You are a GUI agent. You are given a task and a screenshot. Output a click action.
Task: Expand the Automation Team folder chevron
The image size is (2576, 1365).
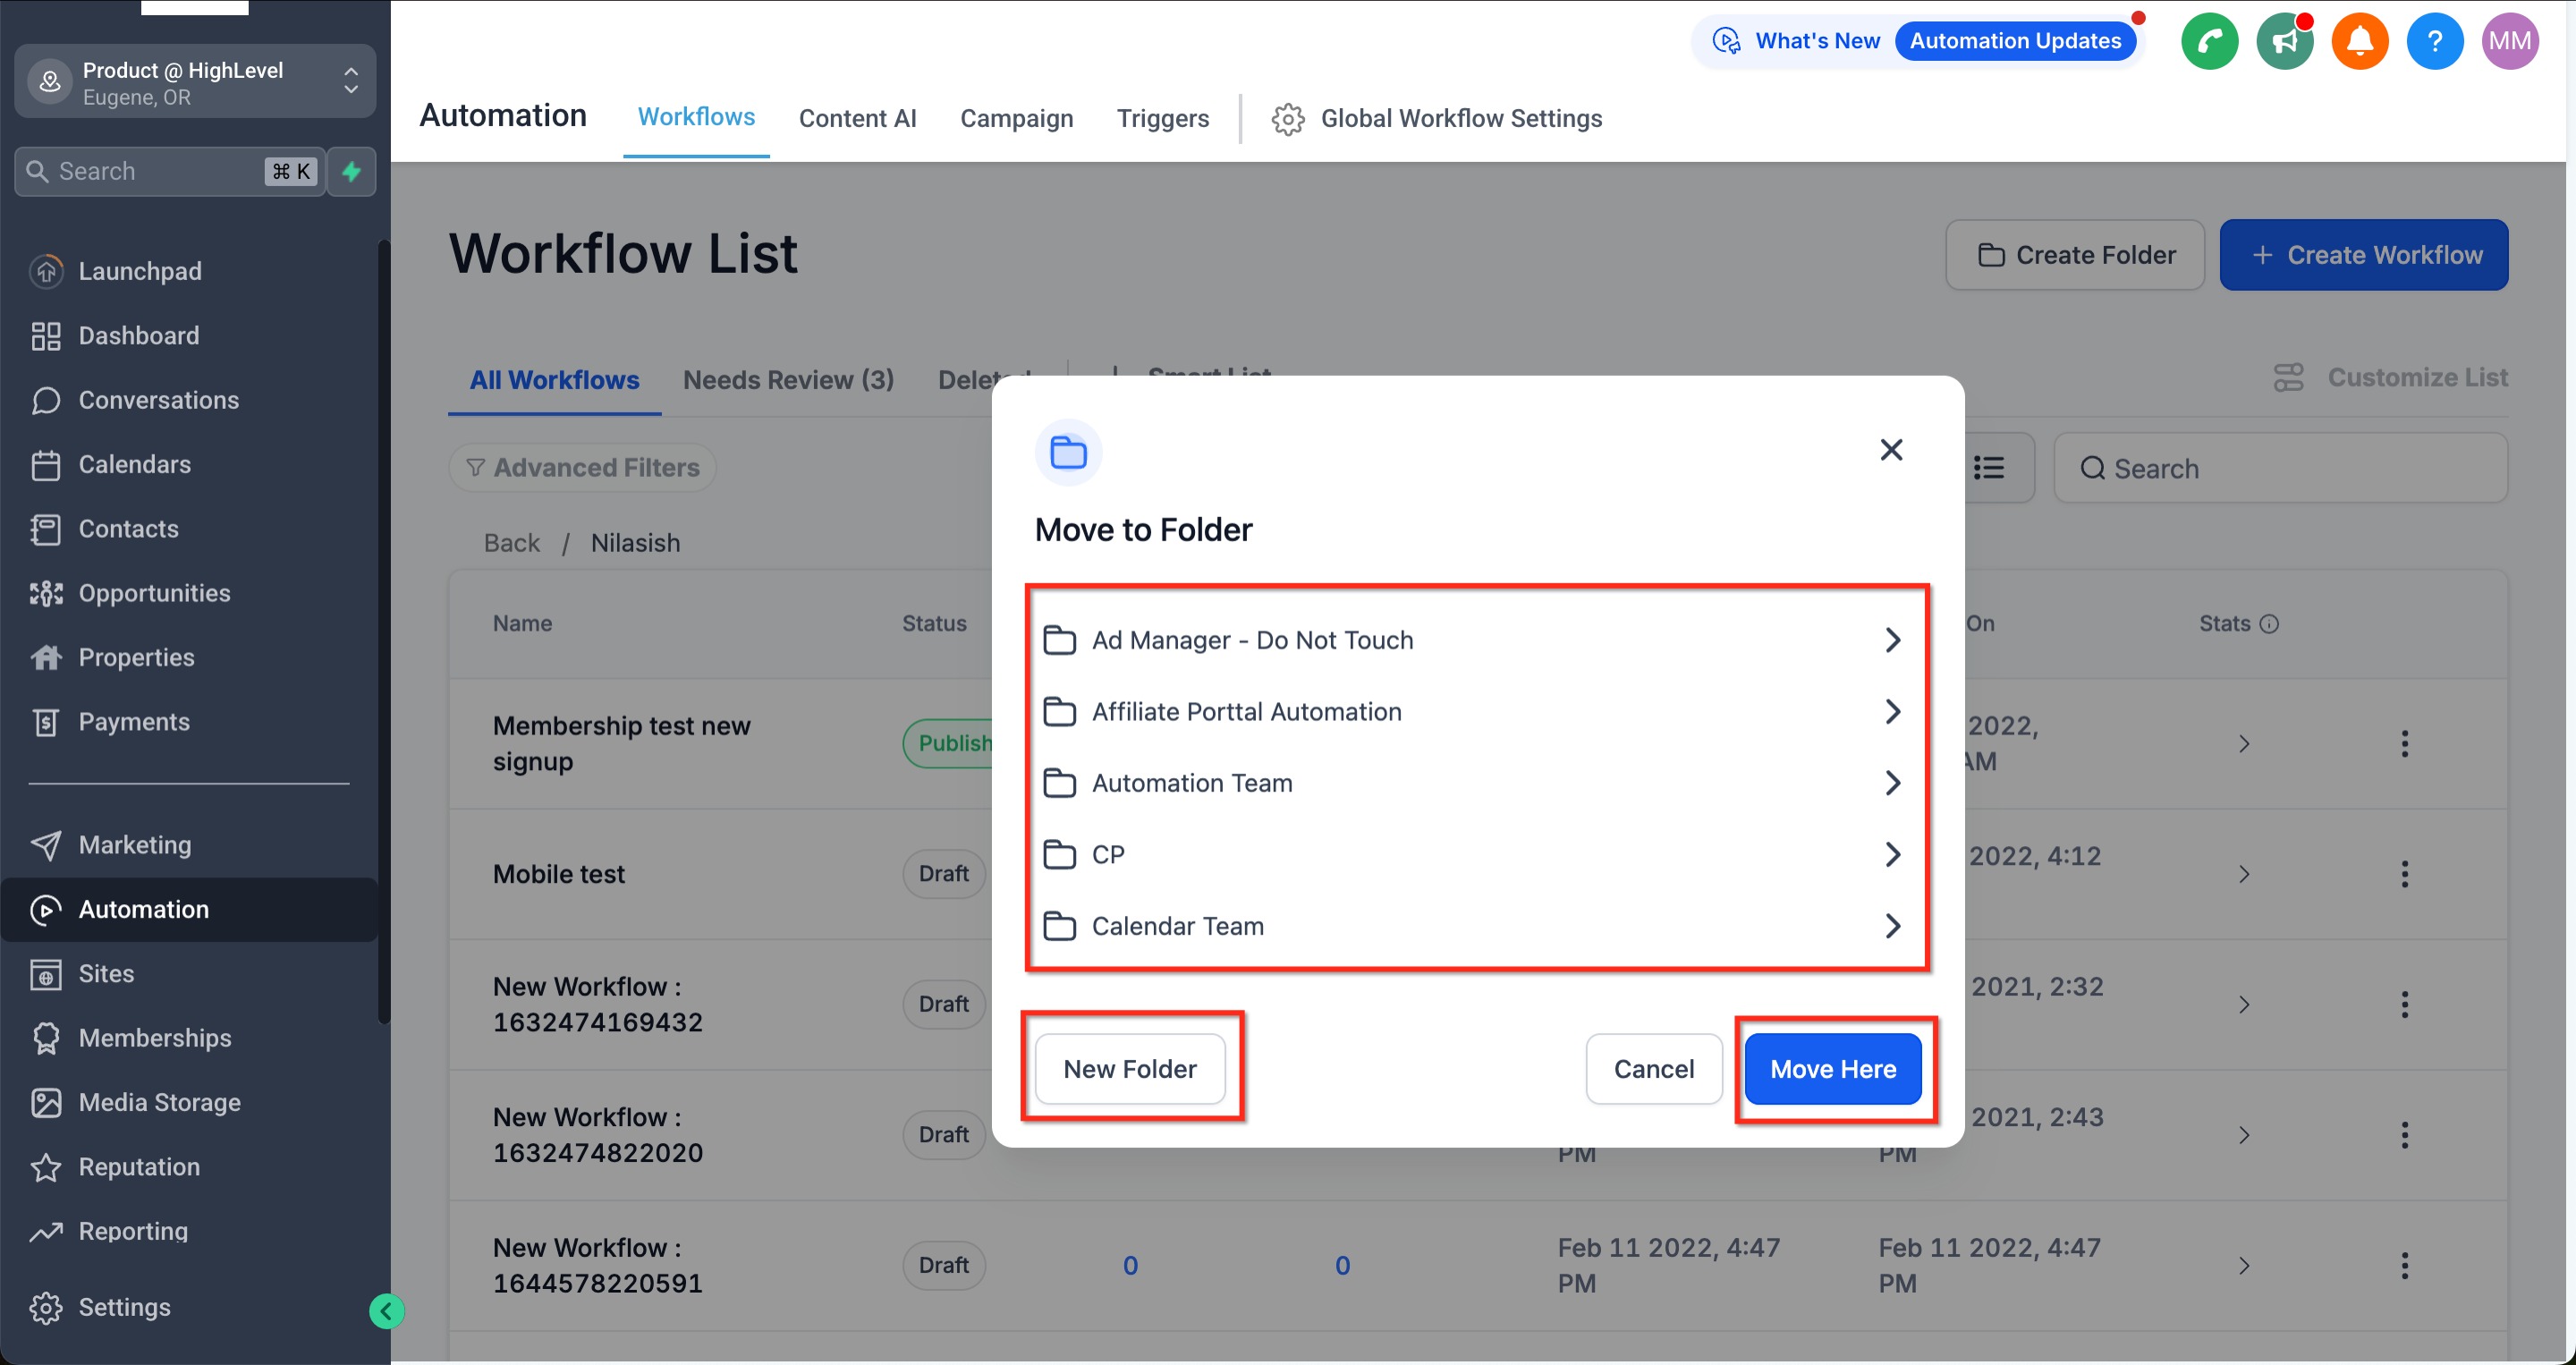1891,783
